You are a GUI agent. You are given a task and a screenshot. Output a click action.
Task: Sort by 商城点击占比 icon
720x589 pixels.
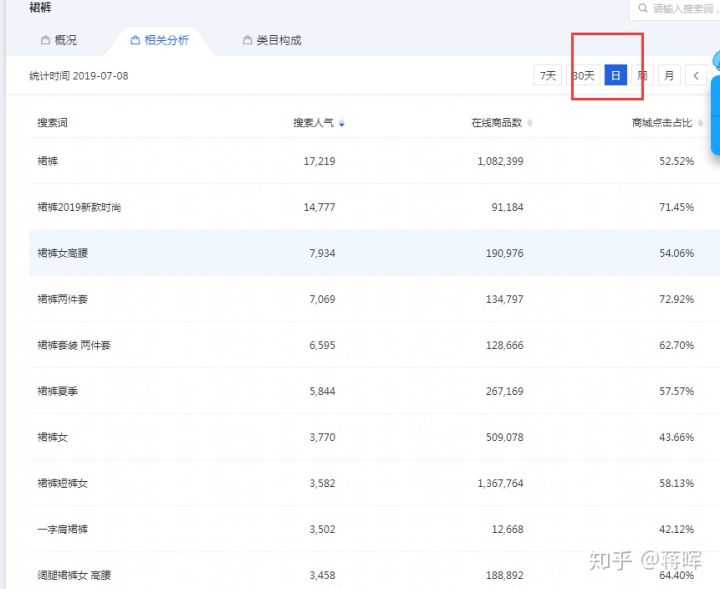pyautogui.click(x=700, y=123)
